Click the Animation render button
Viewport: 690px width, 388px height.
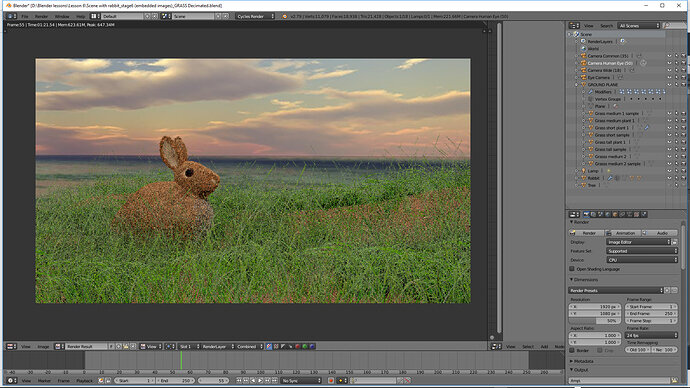point(622,233)
